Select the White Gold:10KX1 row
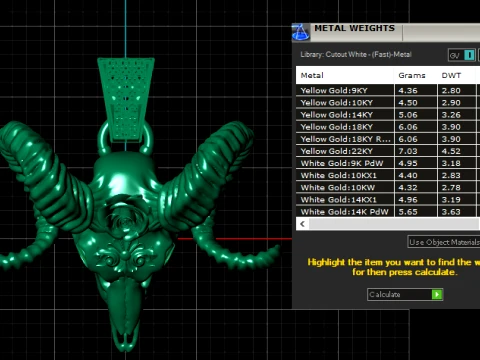 [x=388, y=175]
